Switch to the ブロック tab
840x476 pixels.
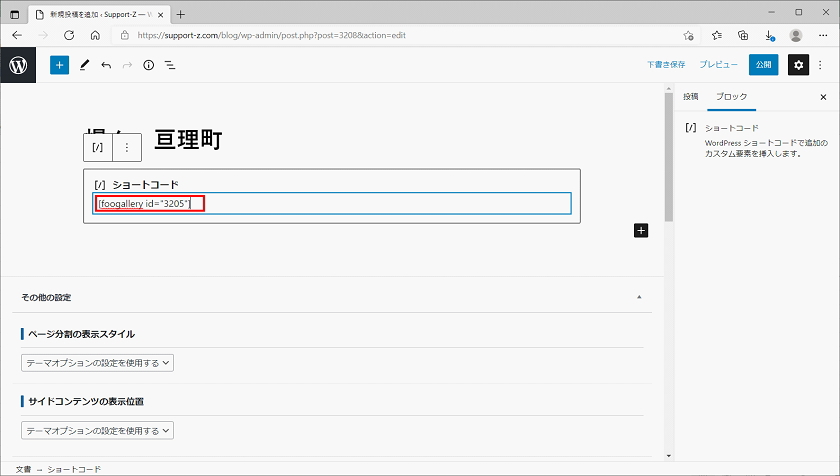[x=731, y=97]
